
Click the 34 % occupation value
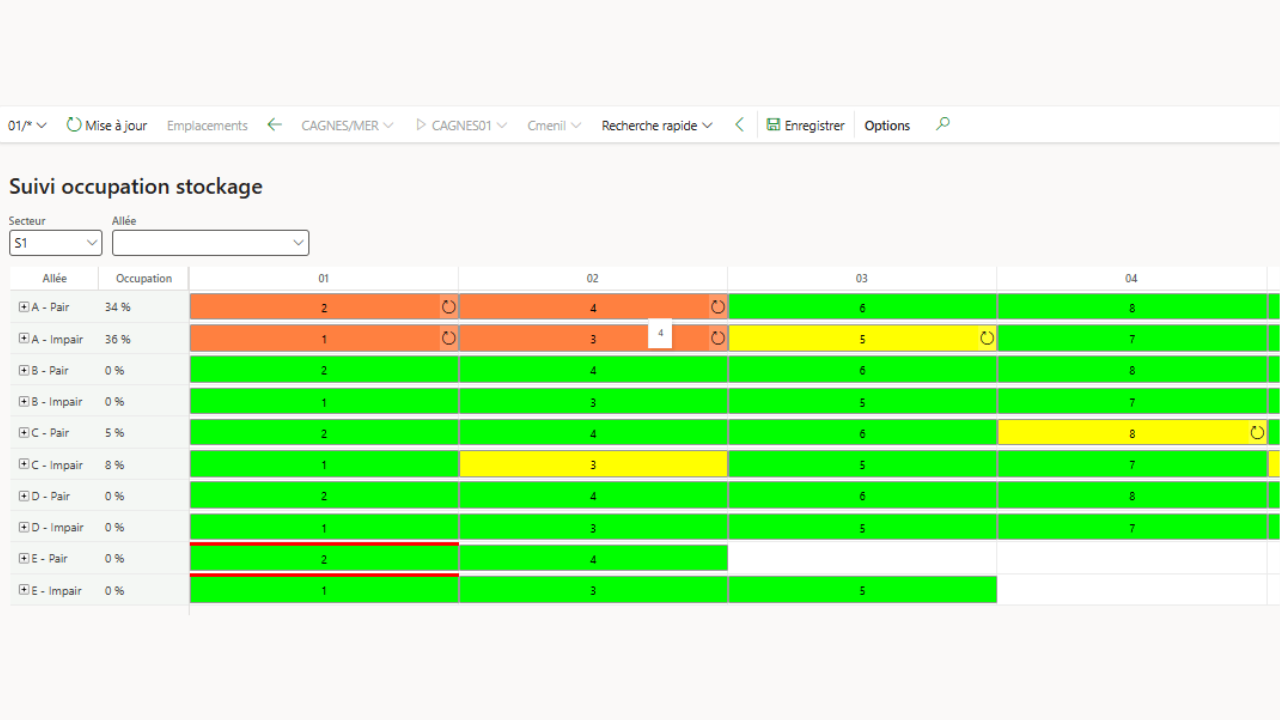click(118, 307)
